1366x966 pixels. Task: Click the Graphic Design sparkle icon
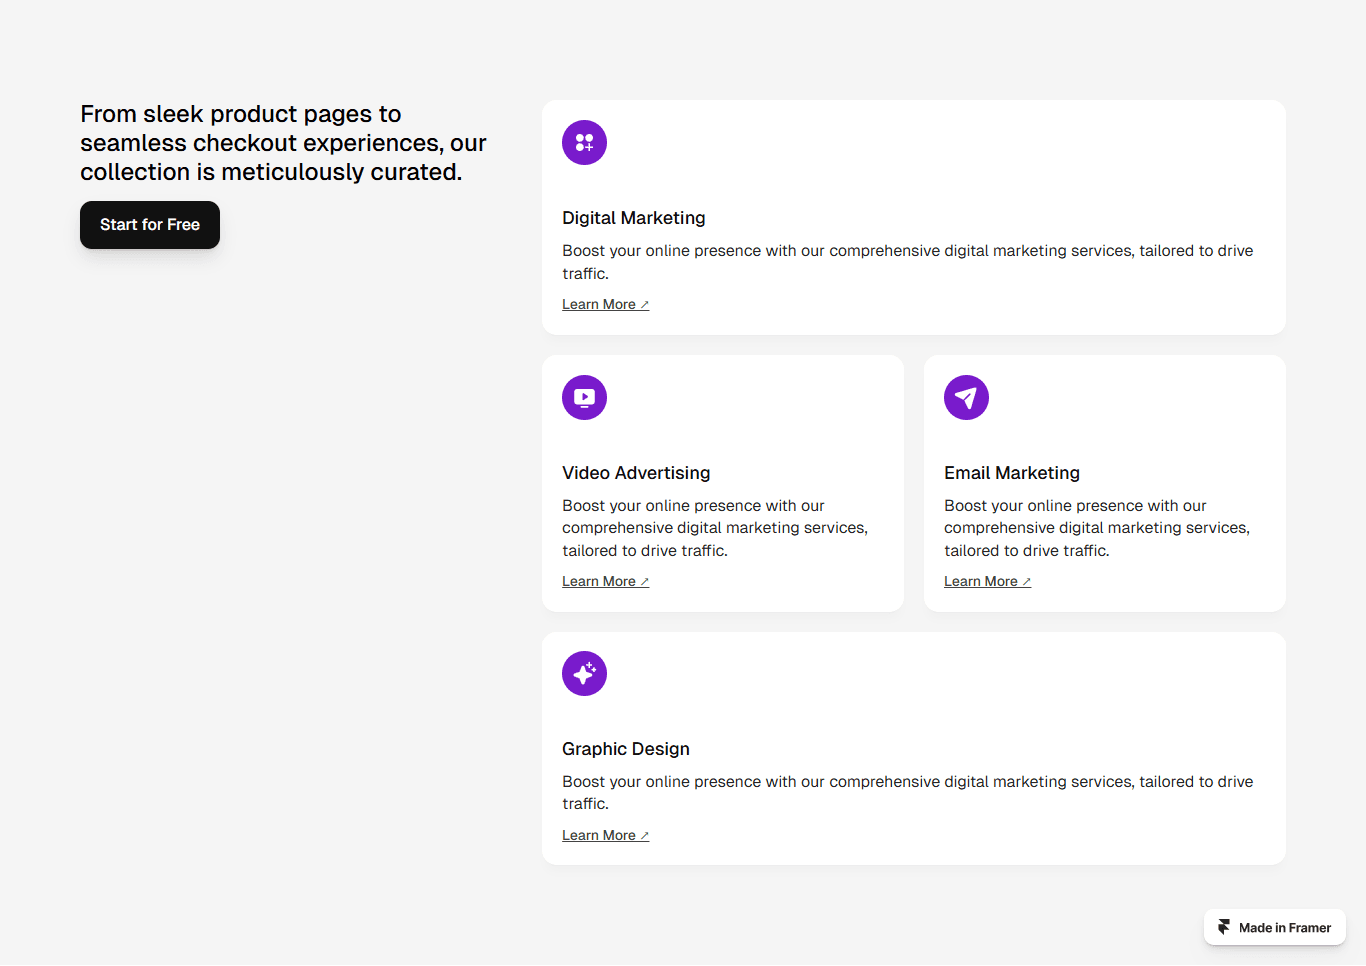[x=584, y=673]
